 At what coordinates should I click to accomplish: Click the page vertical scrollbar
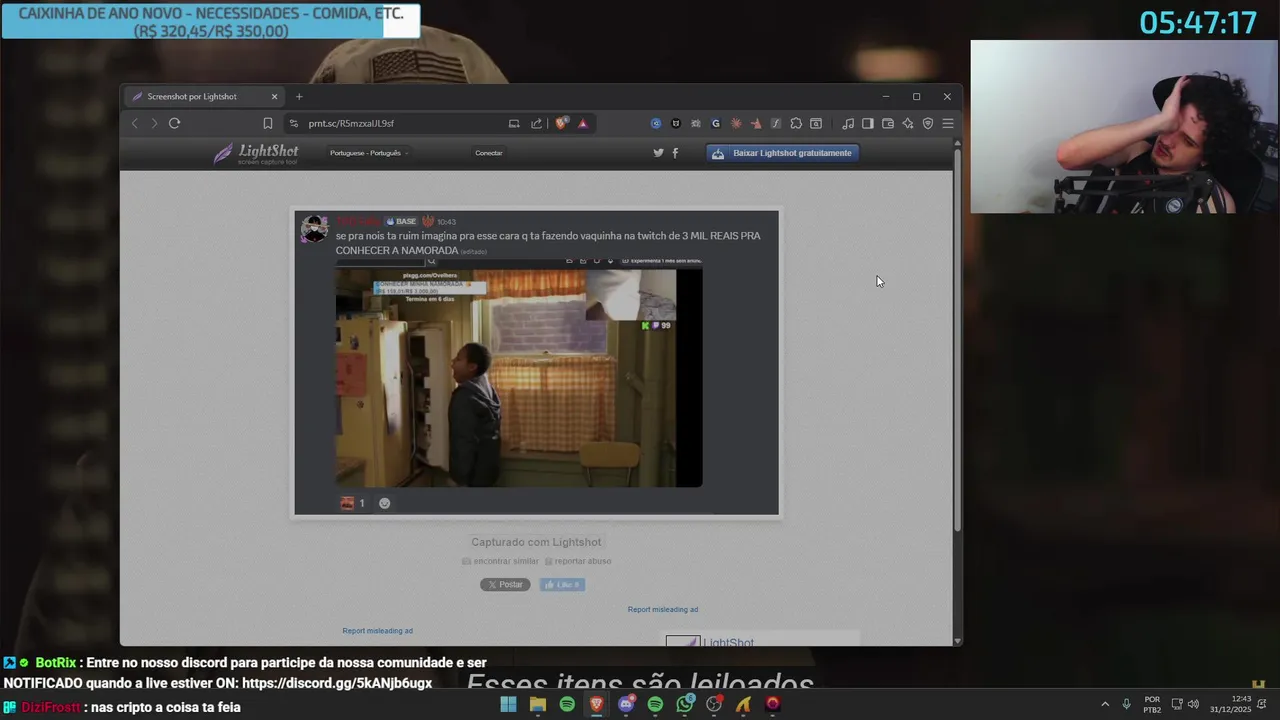957,340
